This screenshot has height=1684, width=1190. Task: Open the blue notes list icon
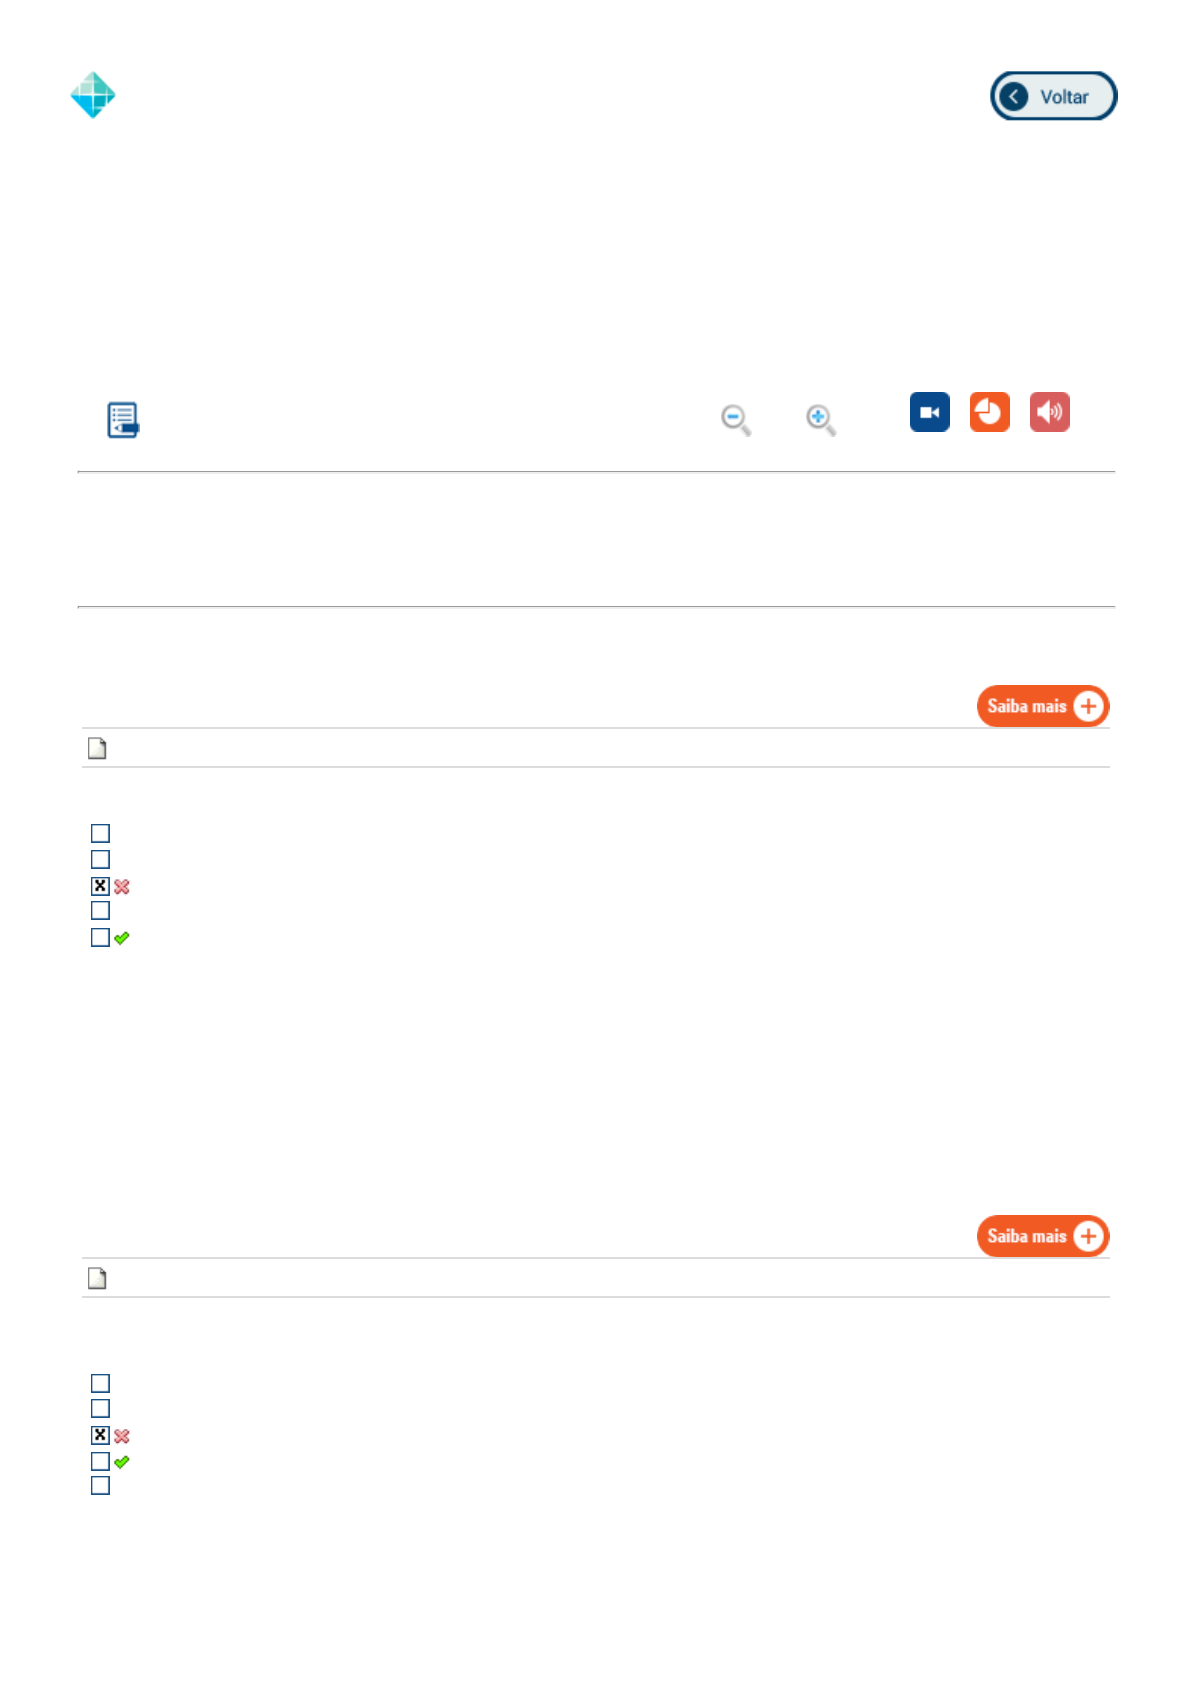(x=123, y=420)
